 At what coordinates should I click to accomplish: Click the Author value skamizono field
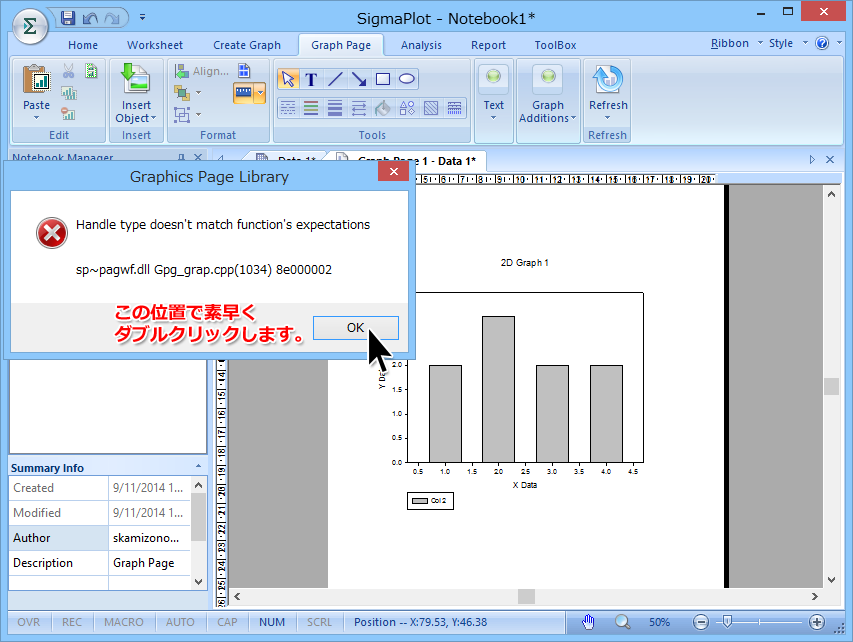point(150,538)
